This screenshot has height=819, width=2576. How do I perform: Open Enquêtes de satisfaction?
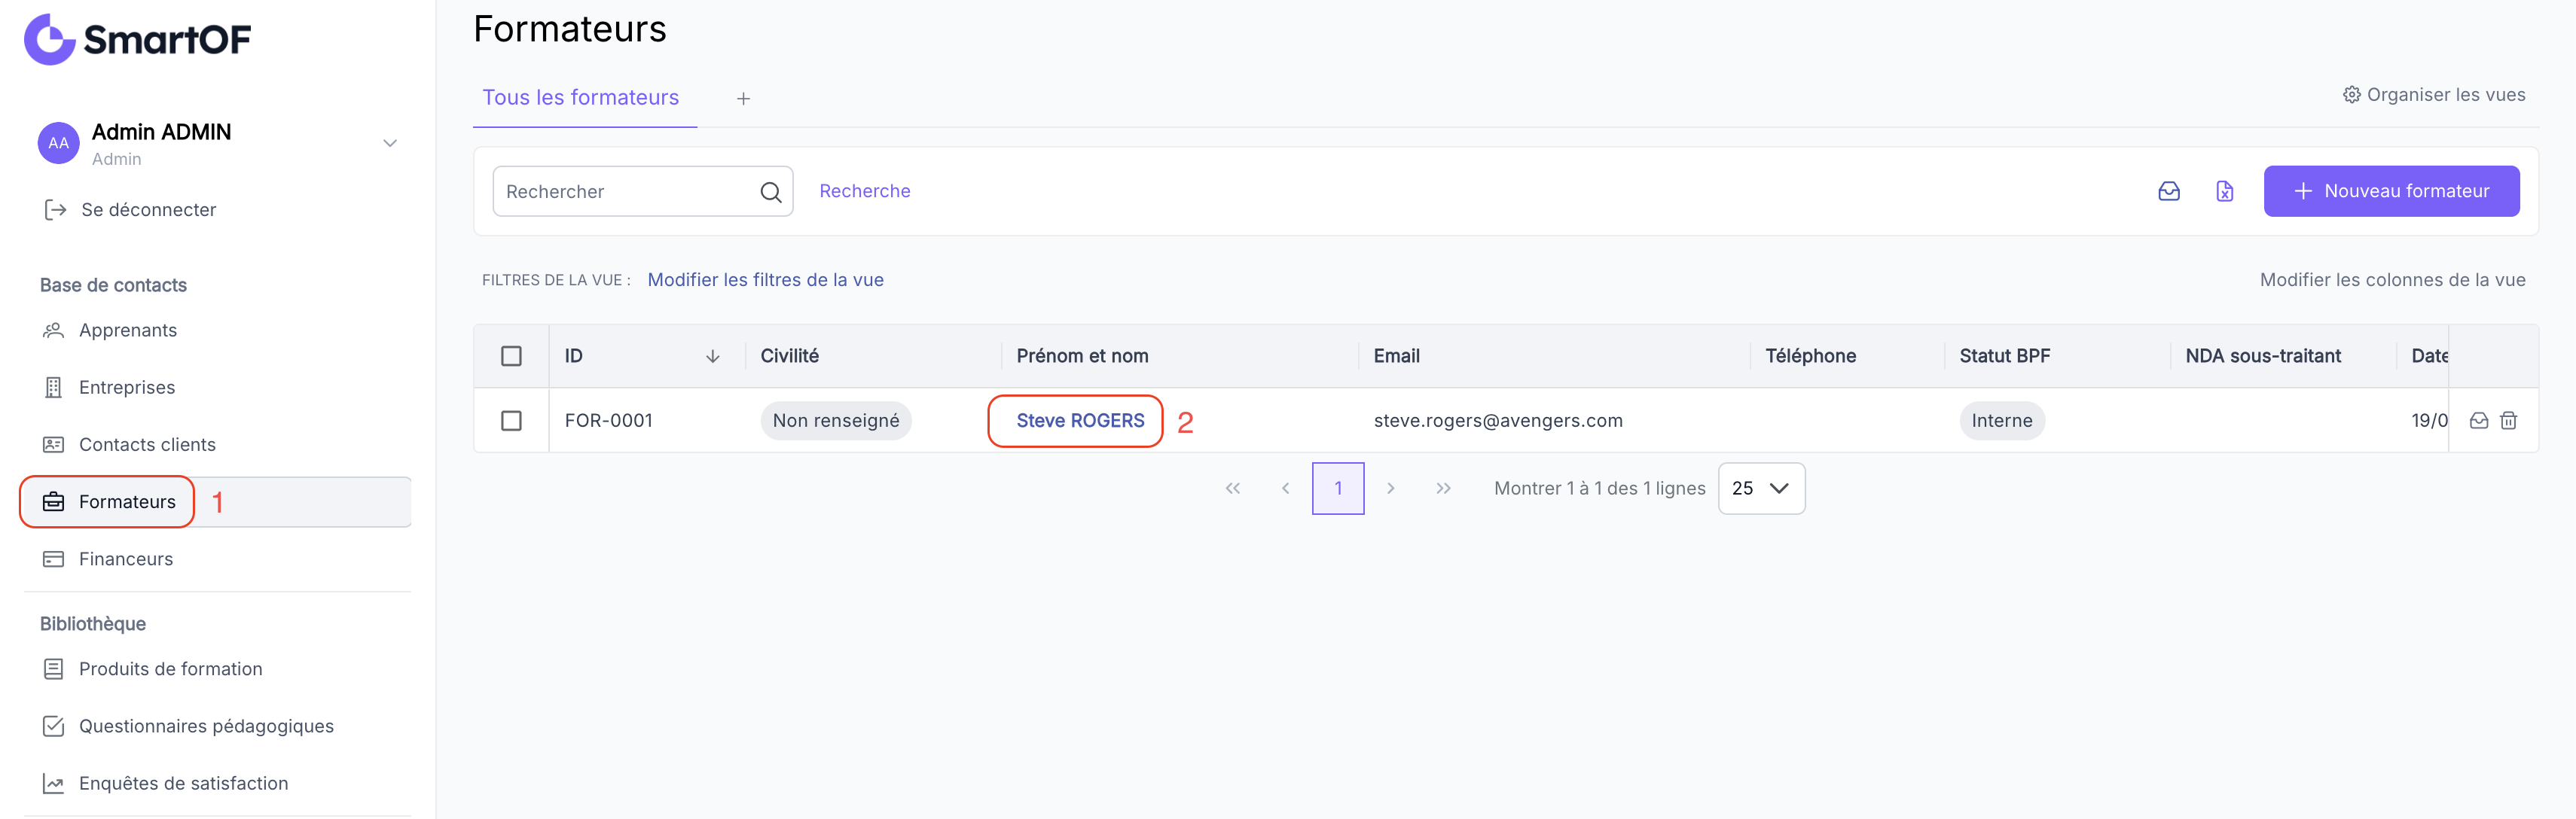point(184,783)
